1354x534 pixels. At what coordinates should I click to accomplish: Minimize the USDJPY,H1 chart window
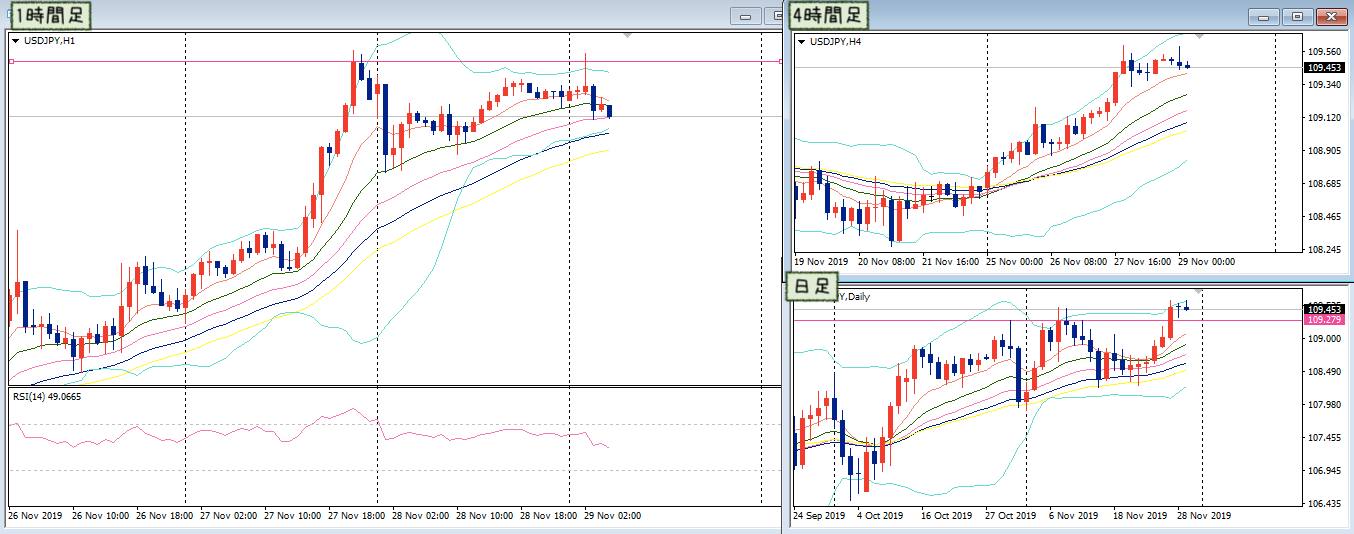pyautogui.click(x=746, y=16)
